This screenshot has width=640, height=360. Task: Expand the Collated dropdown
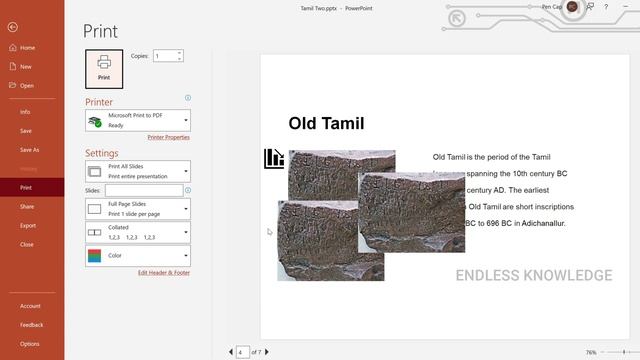coord(138,232)
